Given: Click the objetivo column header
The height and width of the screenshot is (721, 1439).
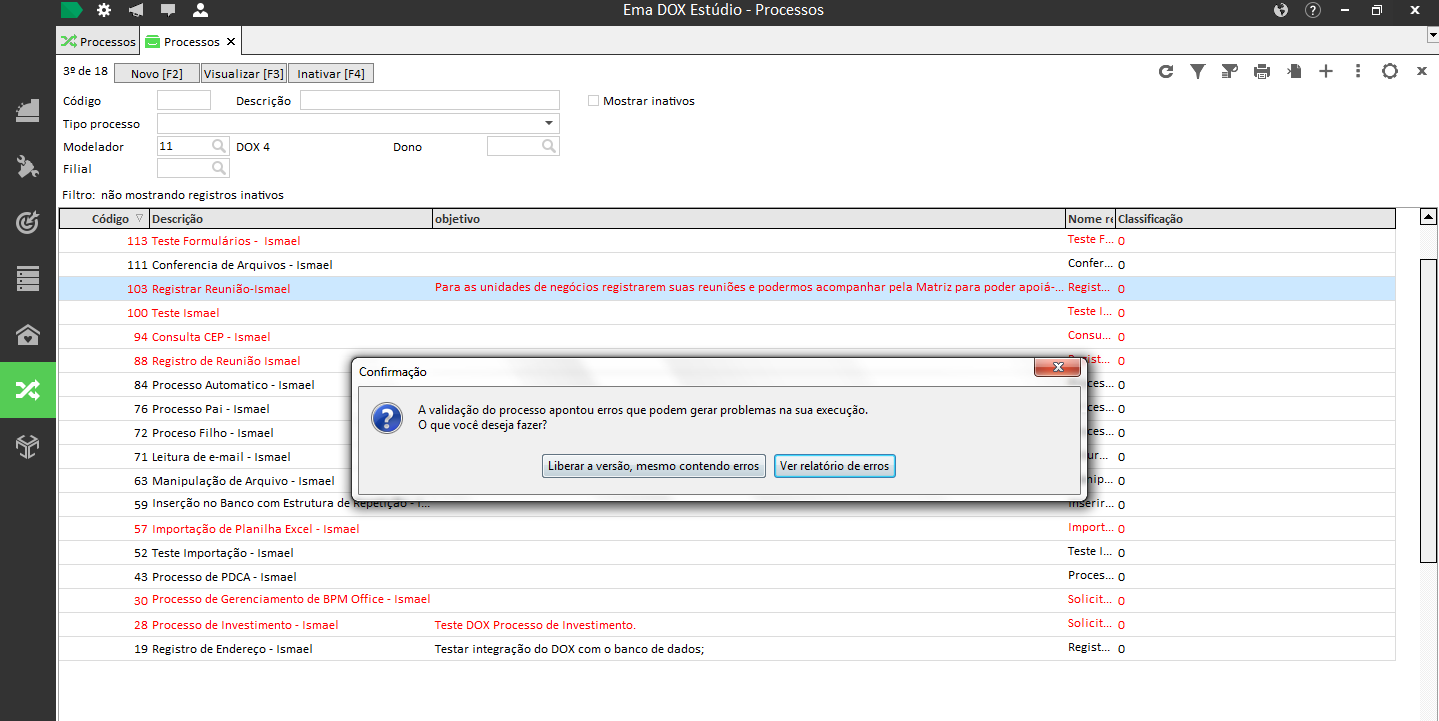Looking at the screenshot, I should (749, 218).
